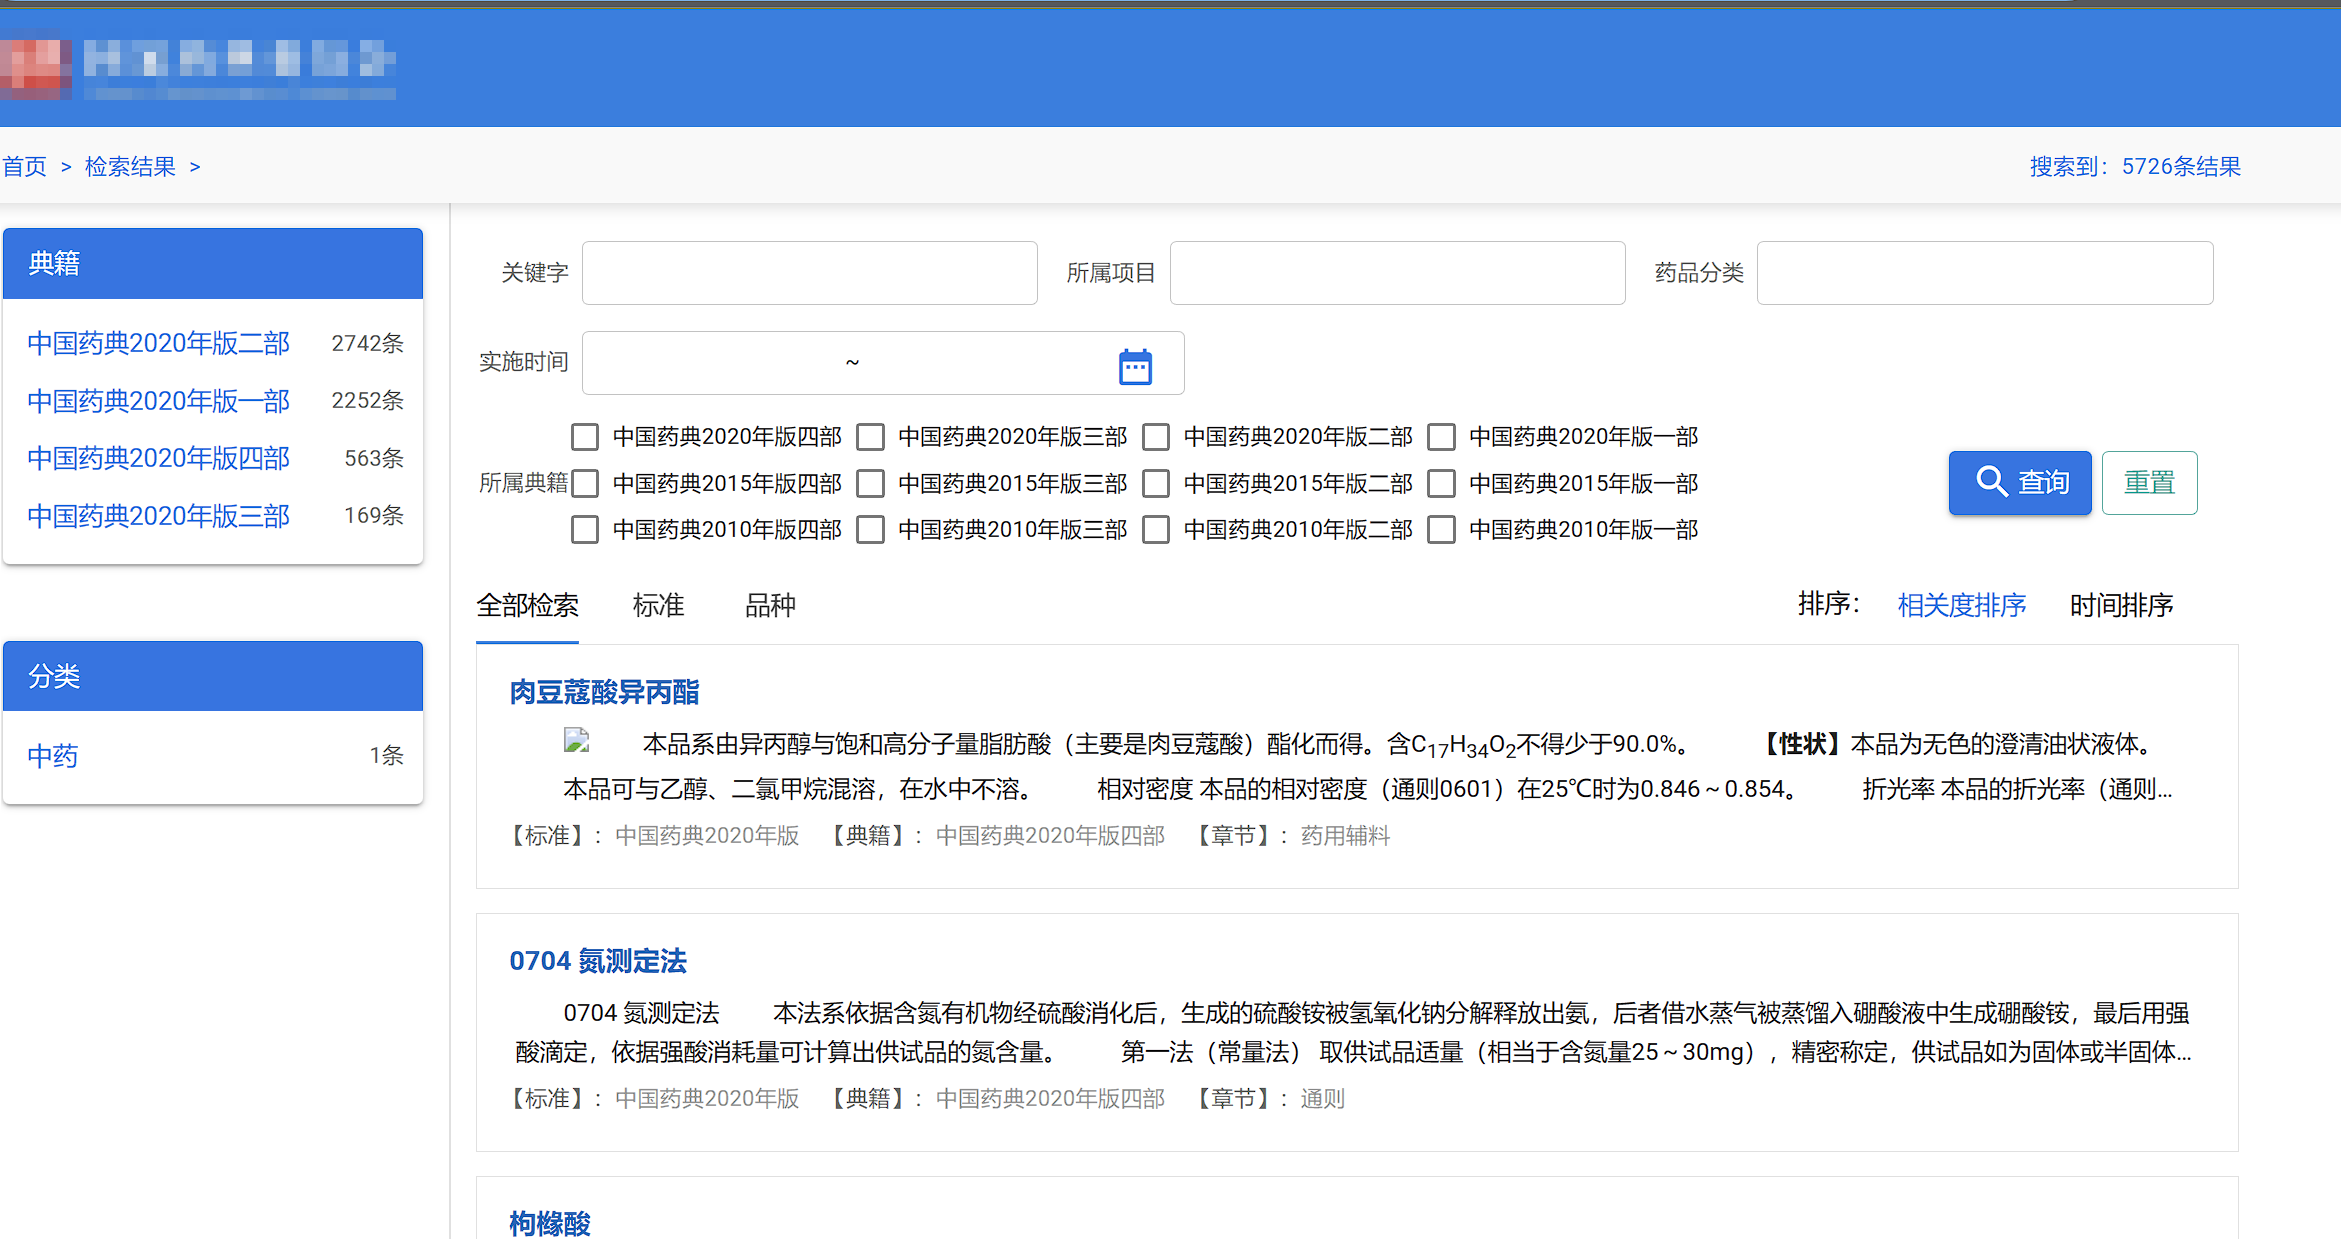This screenshot has height=1239, width=2341.
Task: Click 搜索到：5726条结果 text
Action: pos(2135,166)
